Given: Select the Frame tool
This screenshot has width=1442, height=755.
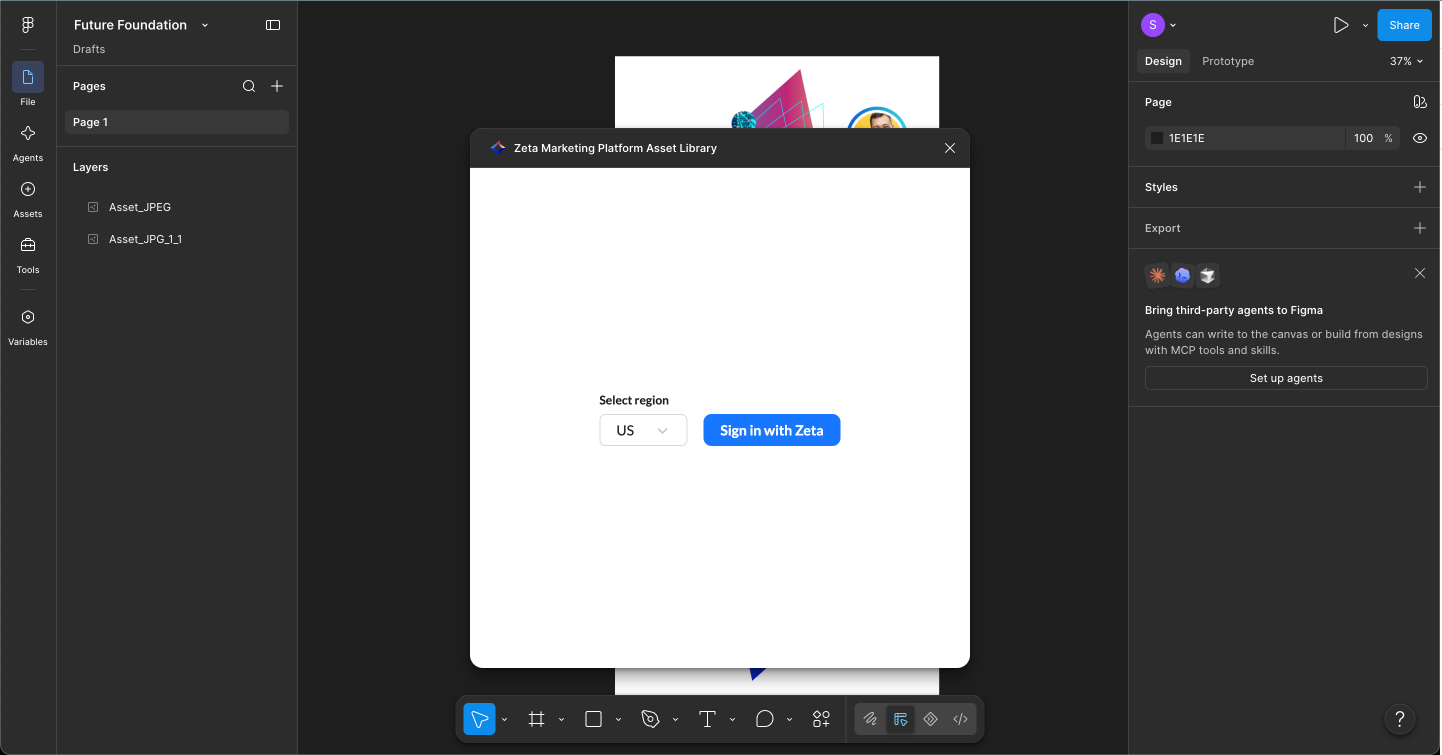Looking at the screenshot, I should click(537, 719).
